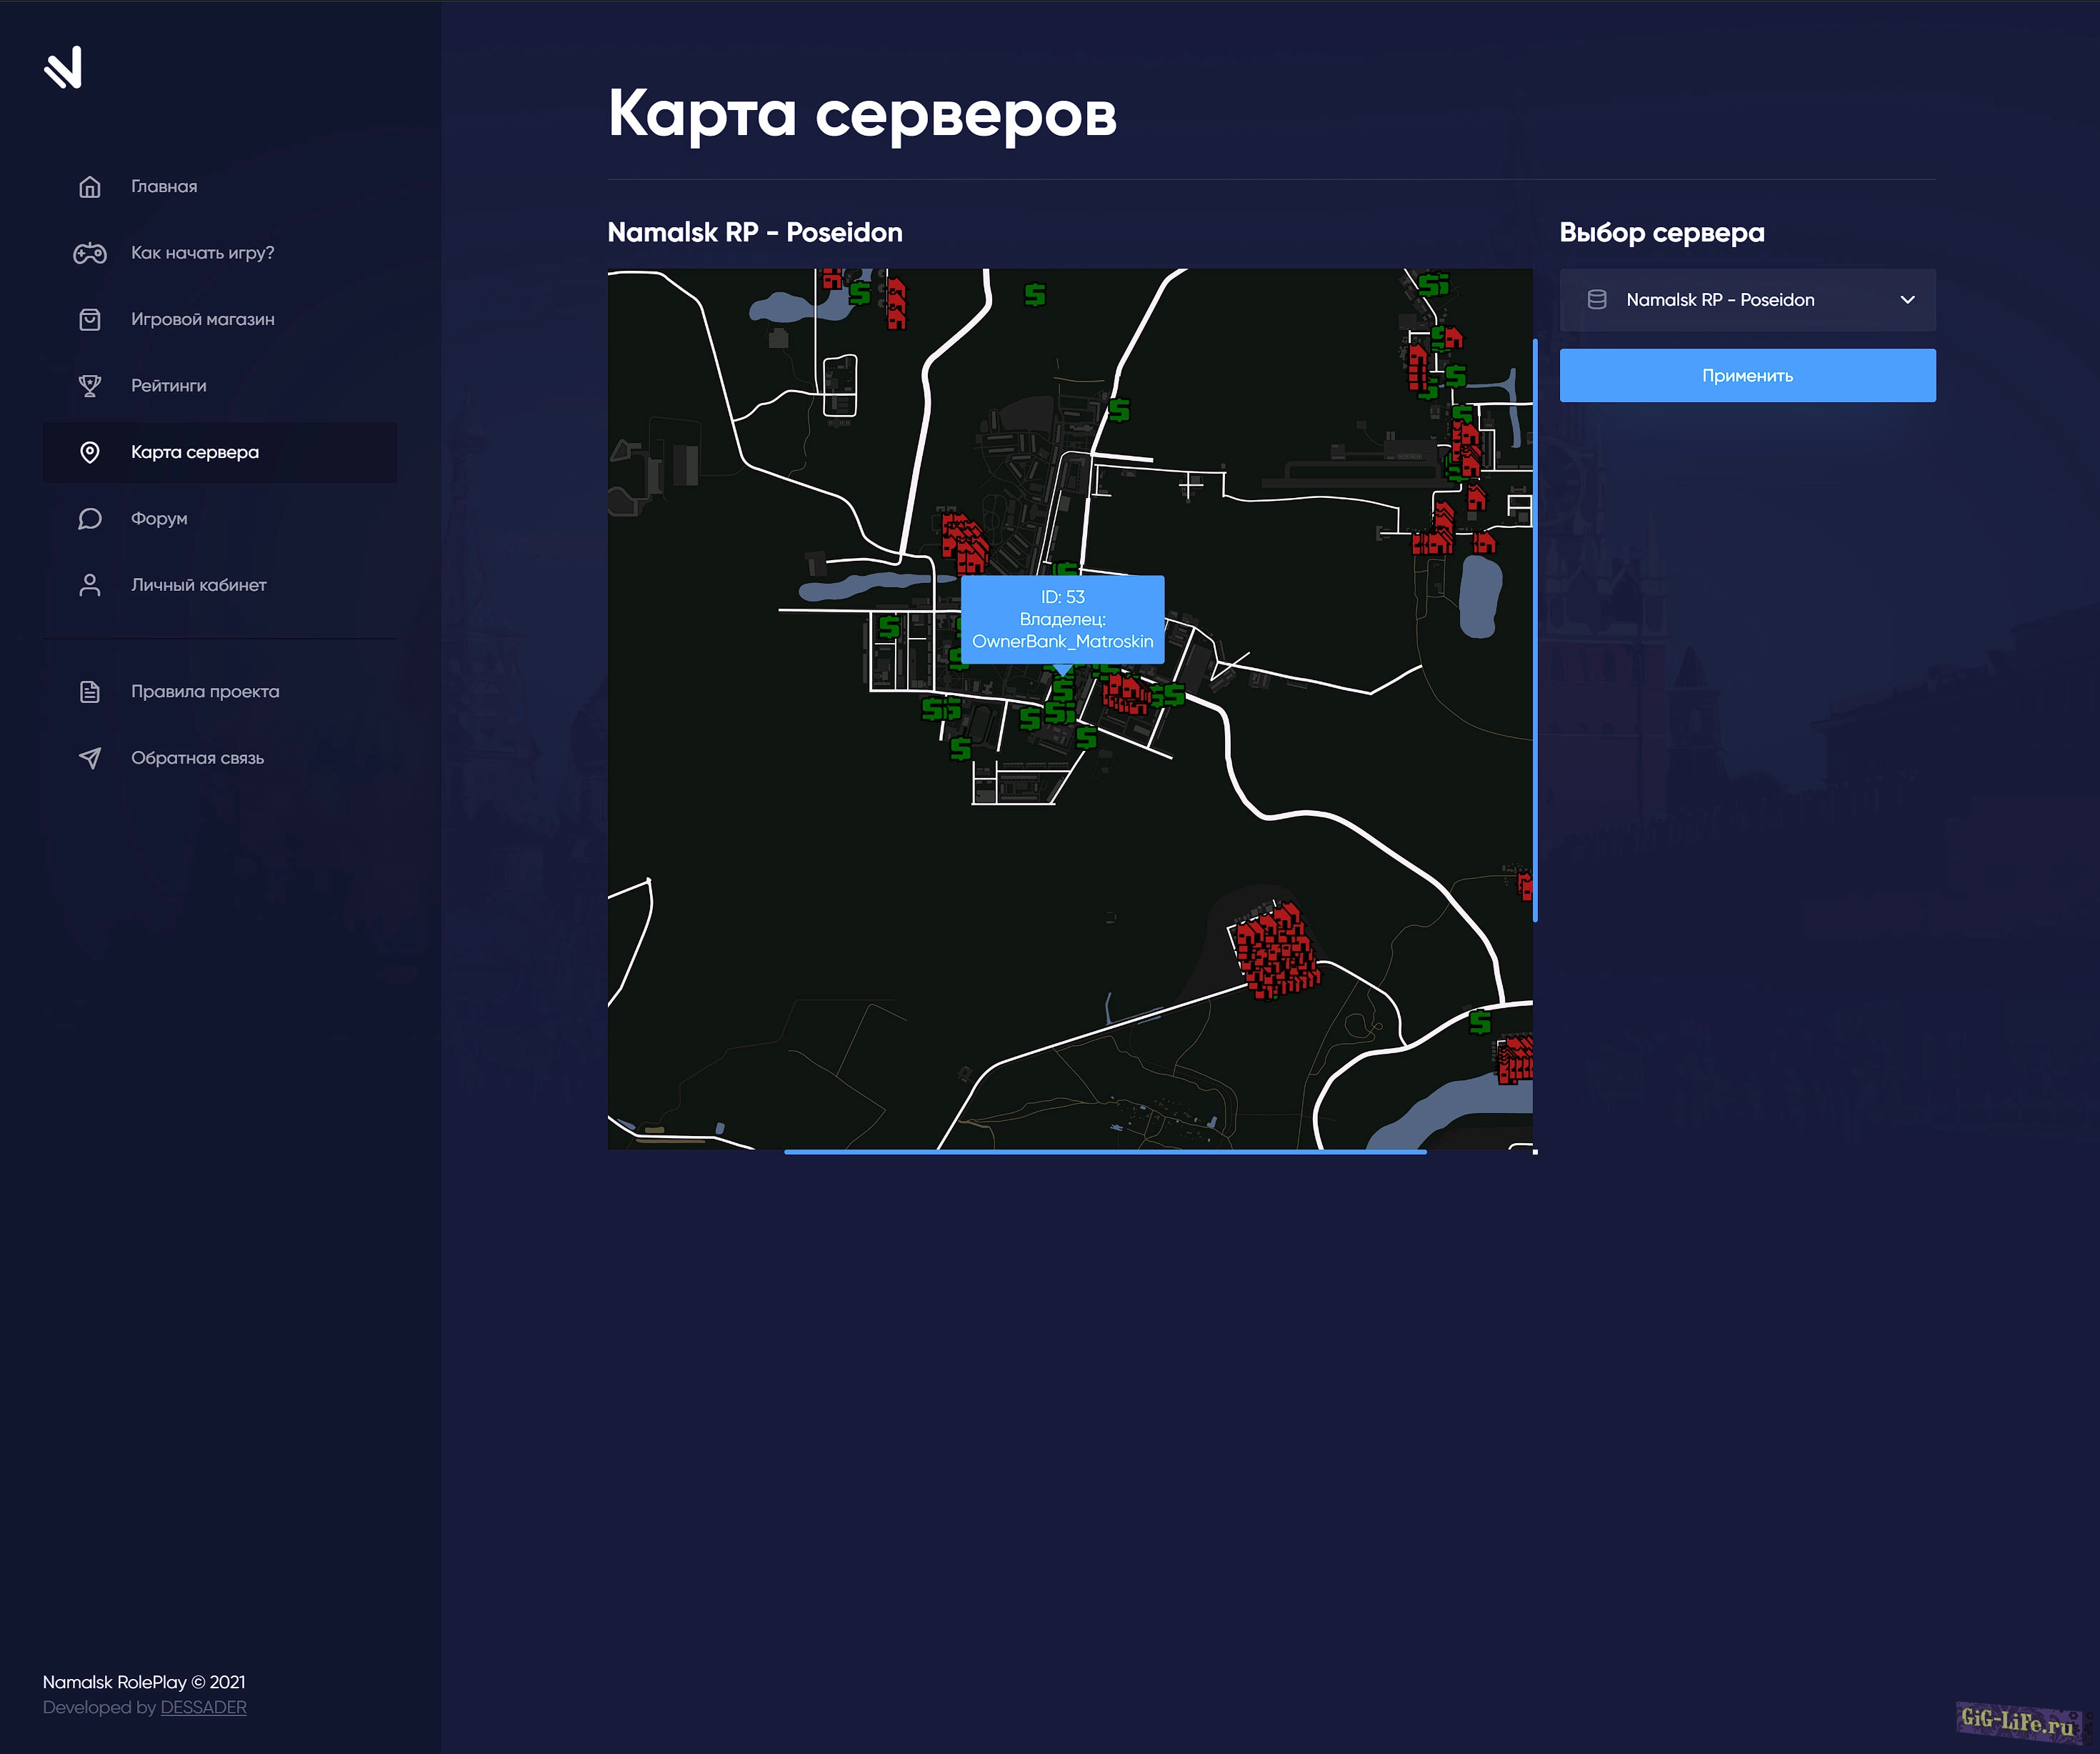Click the home icon beside Главная
The height and width of the screenshot is (1754, 2100).
[90, 187]
